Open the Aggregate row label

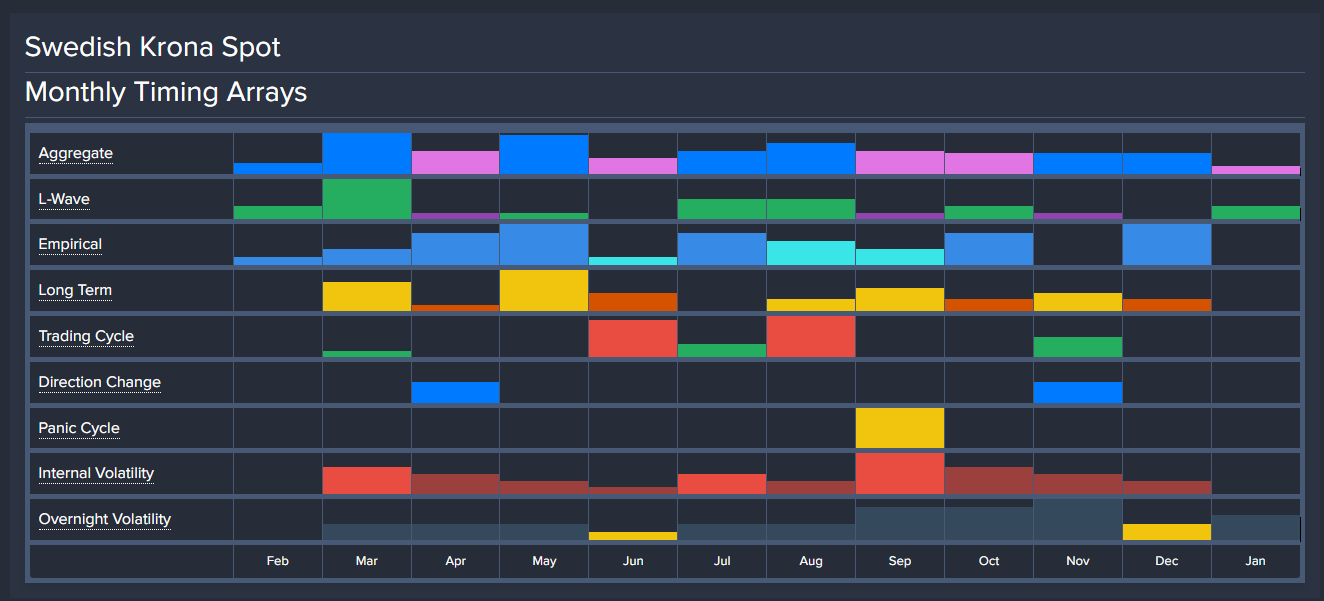(75, 154)
